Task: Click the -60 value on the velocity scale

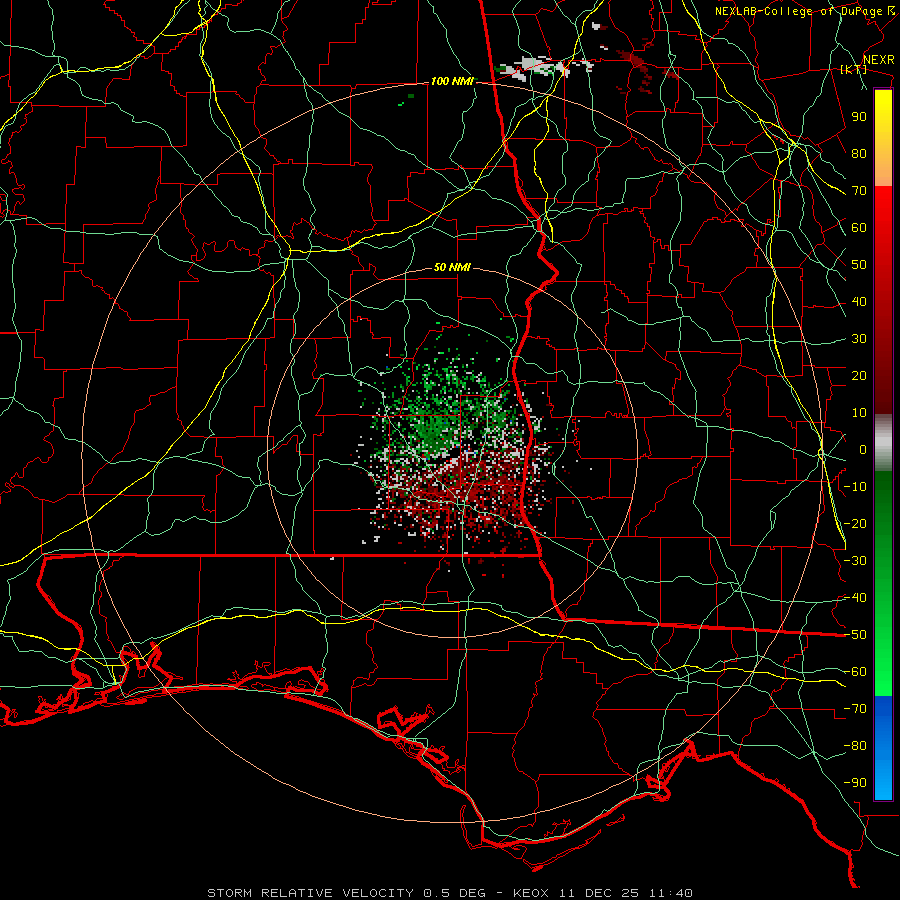Action: point(855,672)
